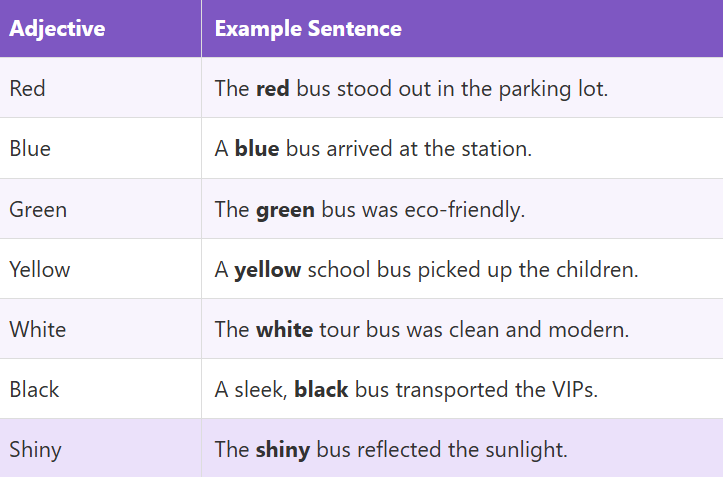Click the sentence about the parking lot

(x=411, y=88)
